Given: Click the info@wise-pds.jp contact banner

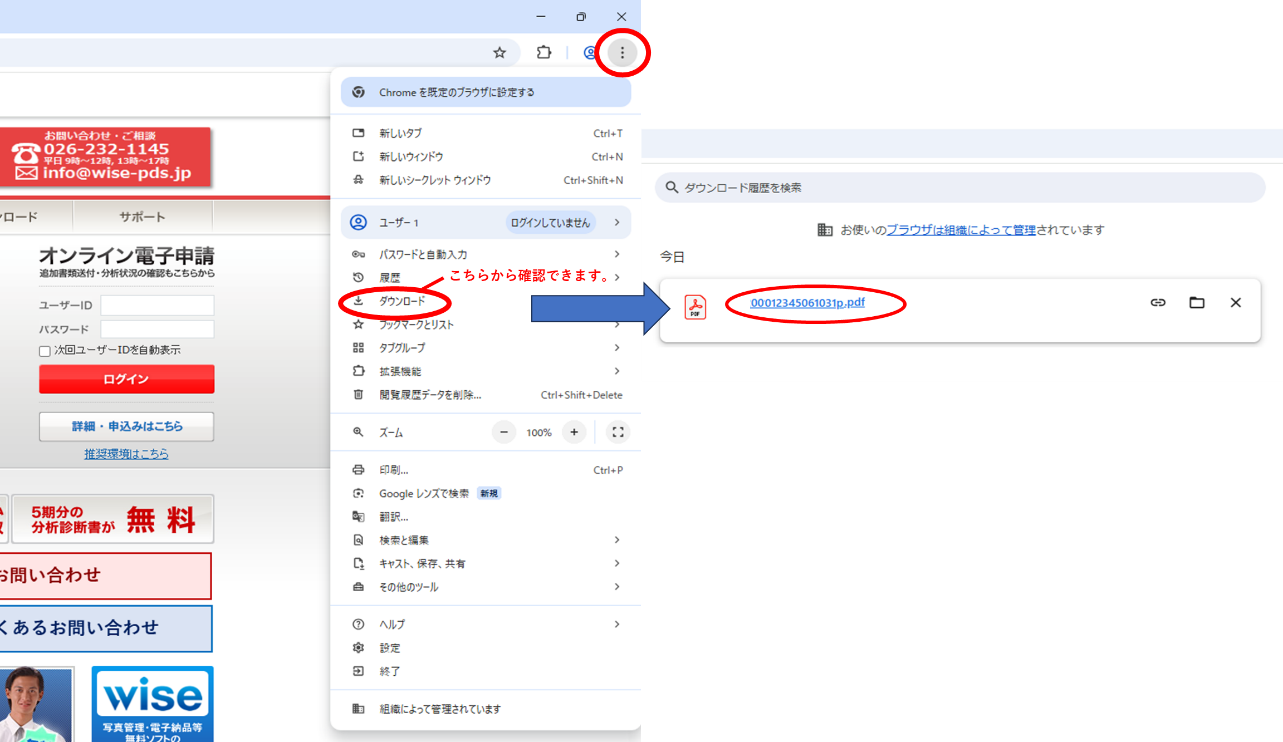Looking at the screenshot, I should pyautogui.click(x=105, y=156).
